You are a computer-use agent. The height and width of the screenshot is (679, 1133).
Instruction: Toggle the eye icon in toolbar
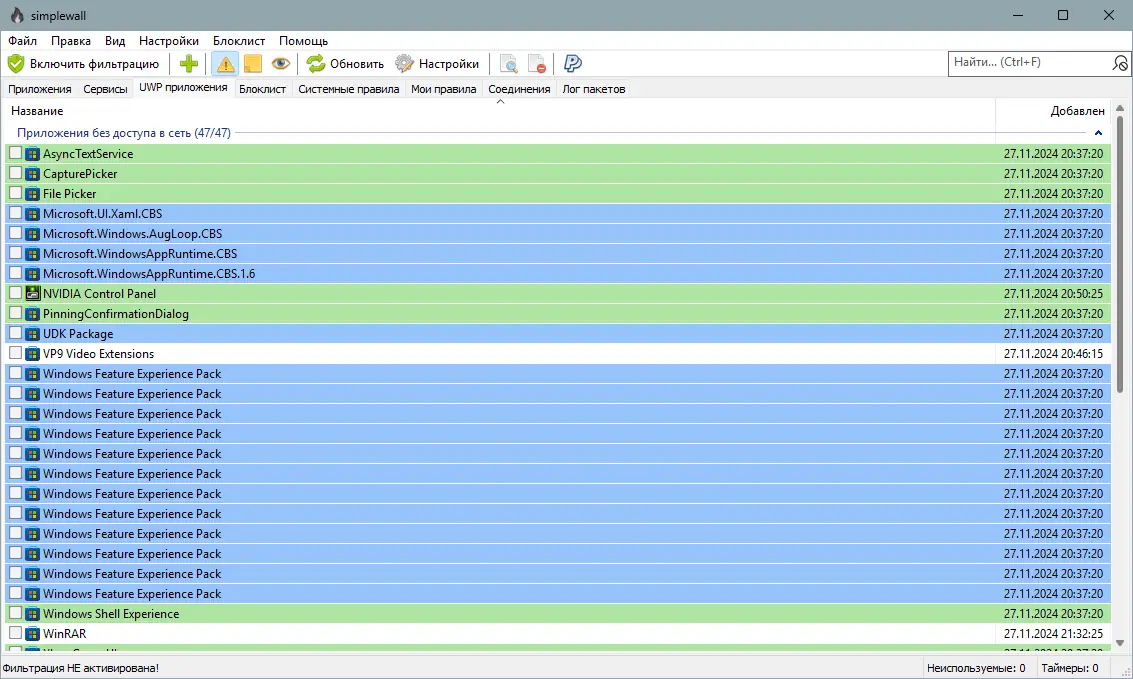[280, 64]
